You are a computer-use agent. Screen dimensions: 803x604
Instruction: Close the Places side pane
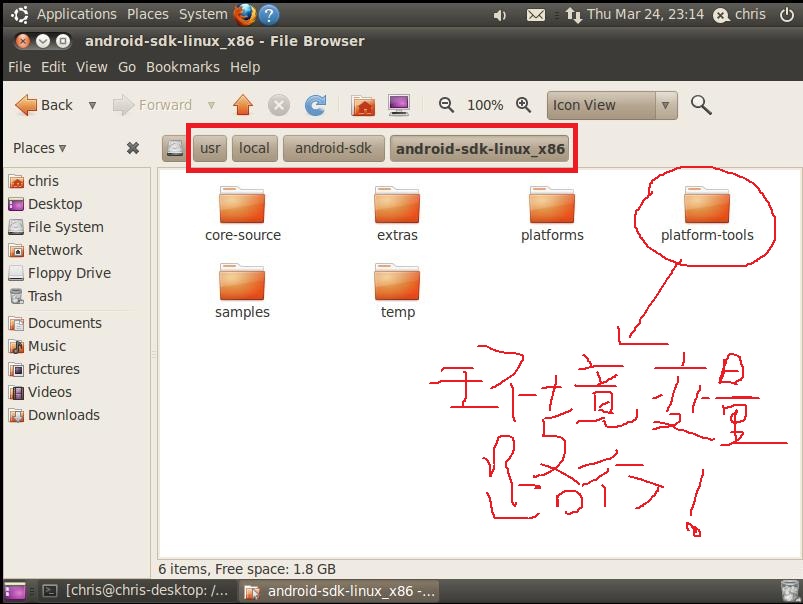133,149
